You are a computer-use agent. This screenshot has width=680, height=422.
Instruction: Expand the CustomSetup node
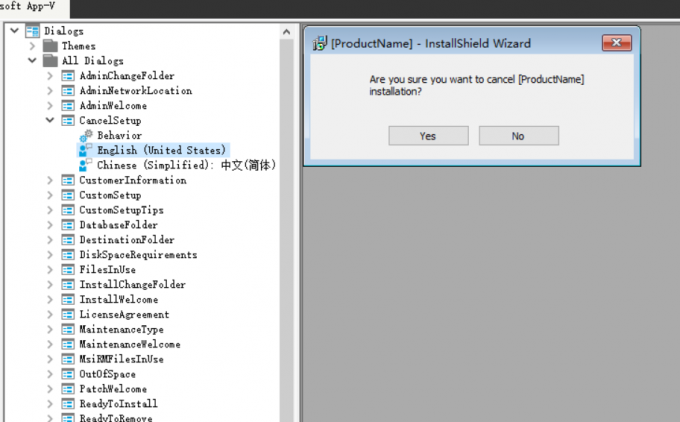pos(50,195)
